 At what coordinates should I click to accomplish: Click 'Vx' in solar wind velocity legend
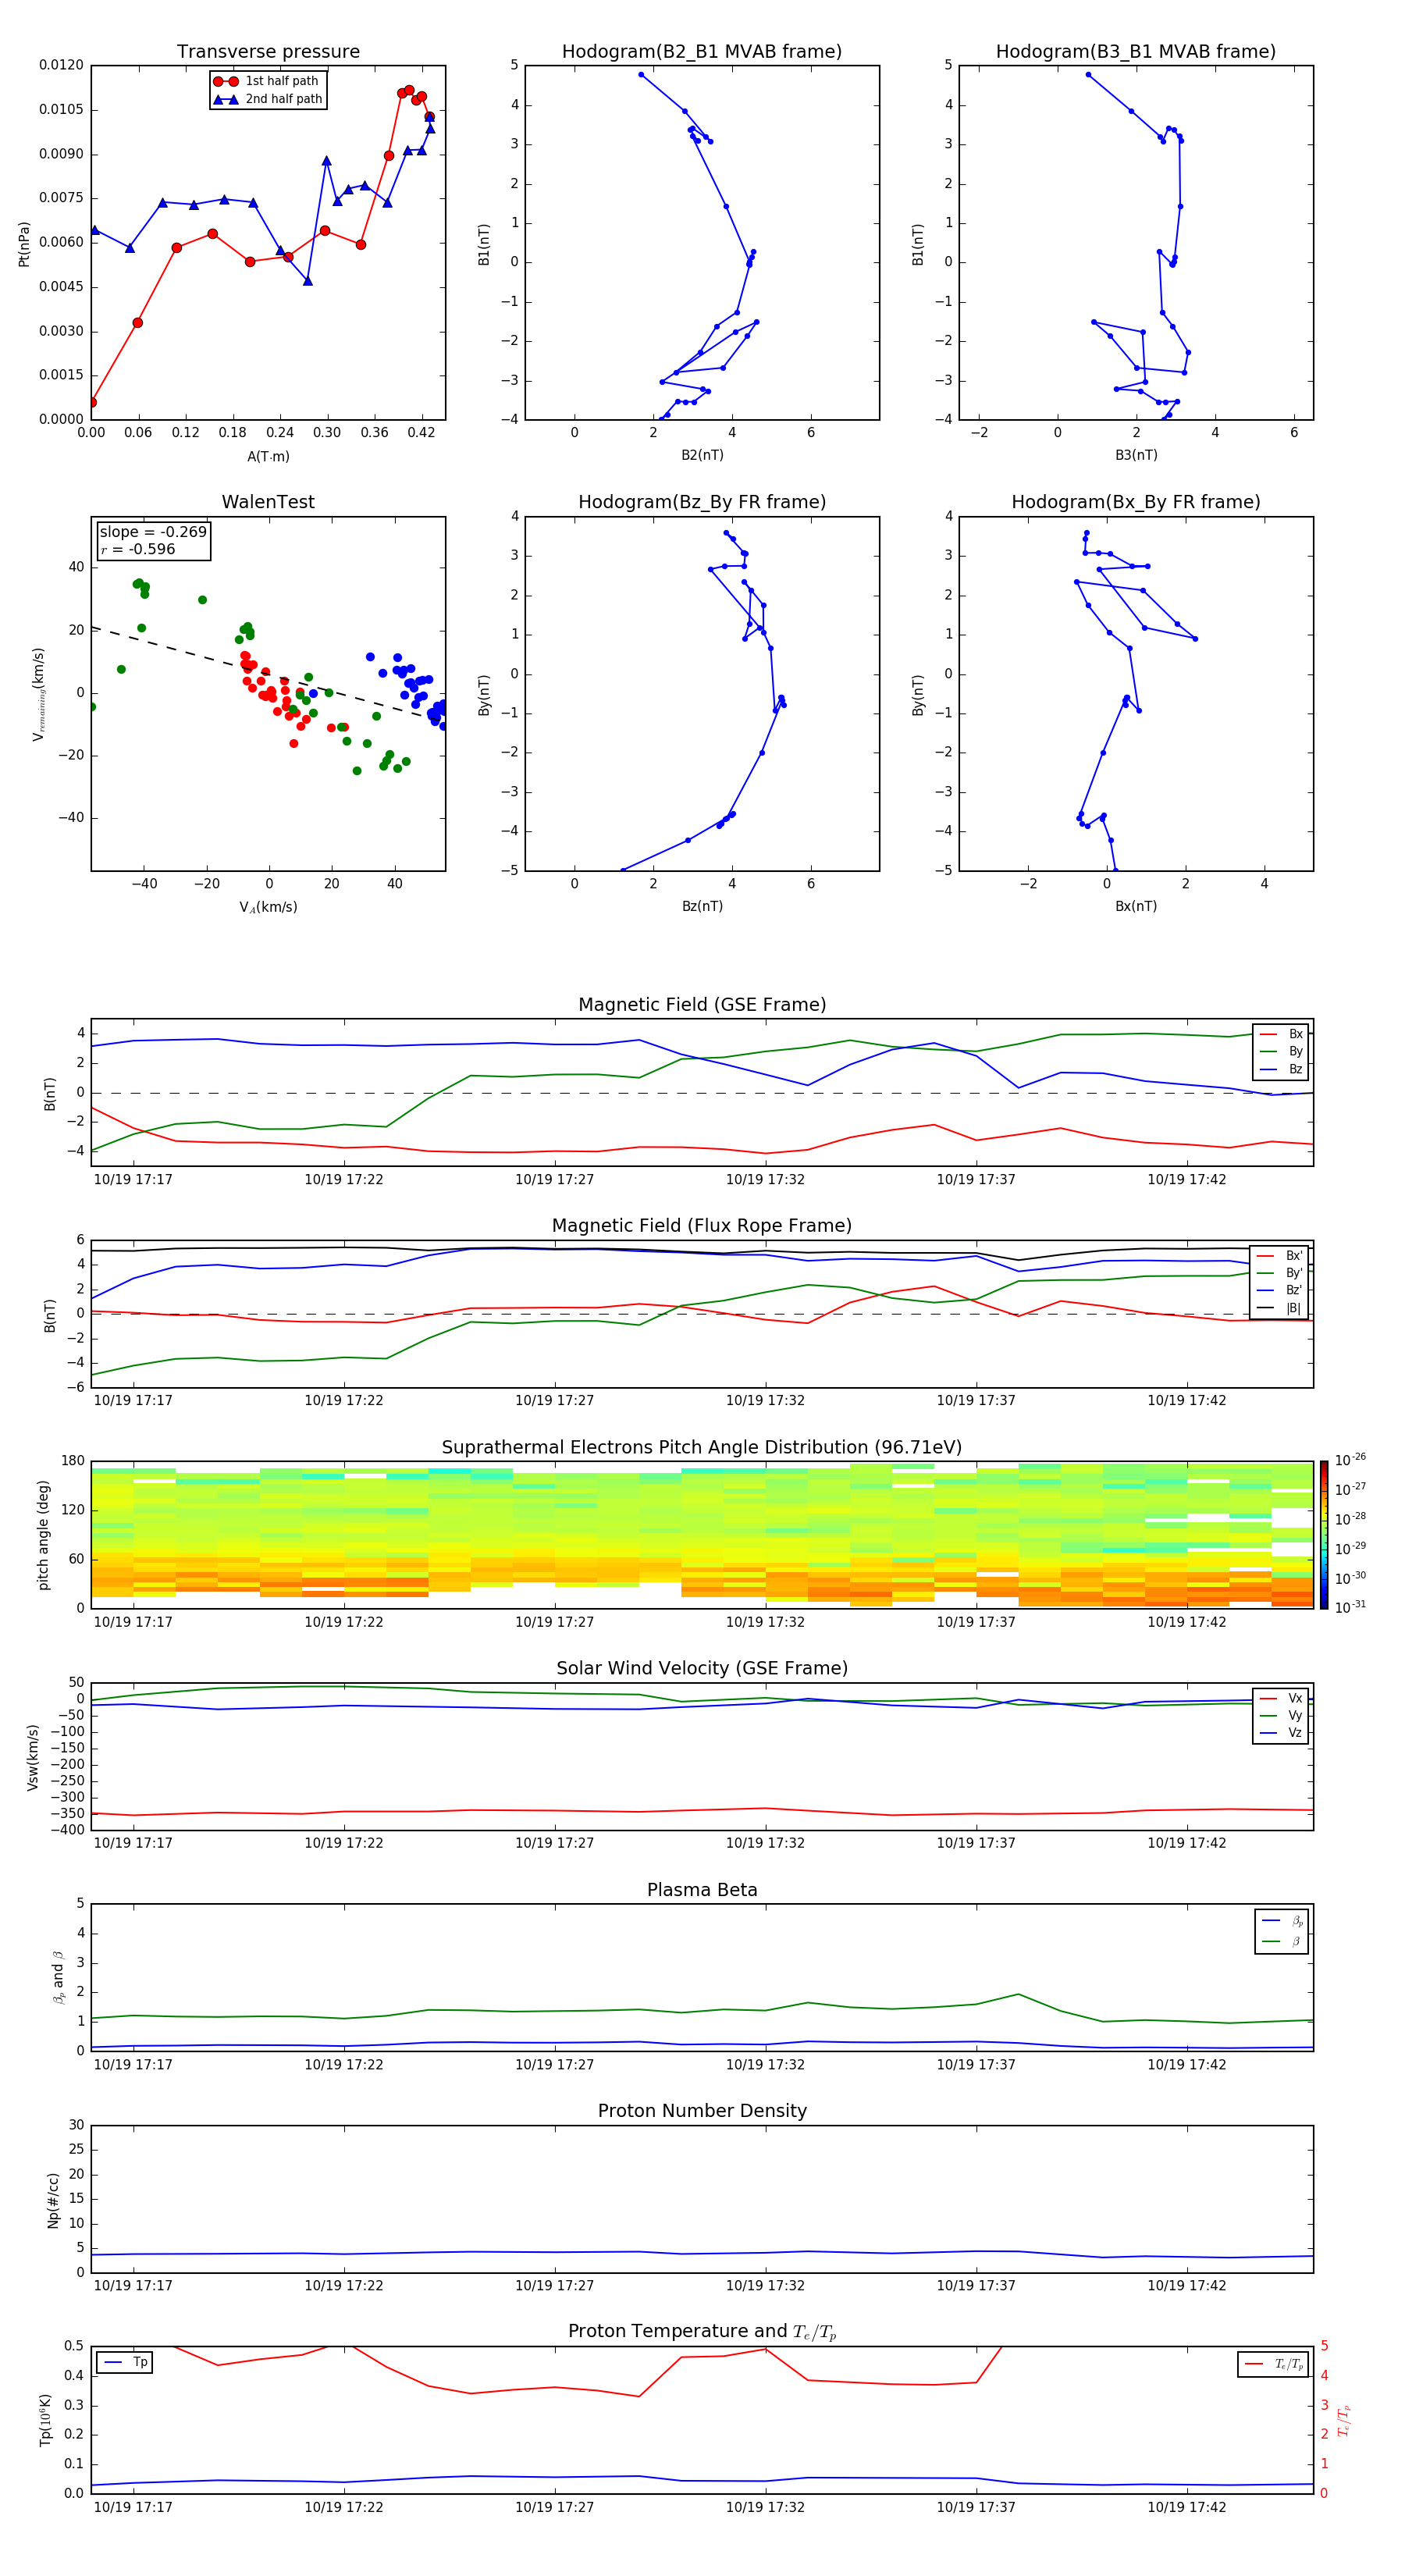click(x=1282, y=1699)
